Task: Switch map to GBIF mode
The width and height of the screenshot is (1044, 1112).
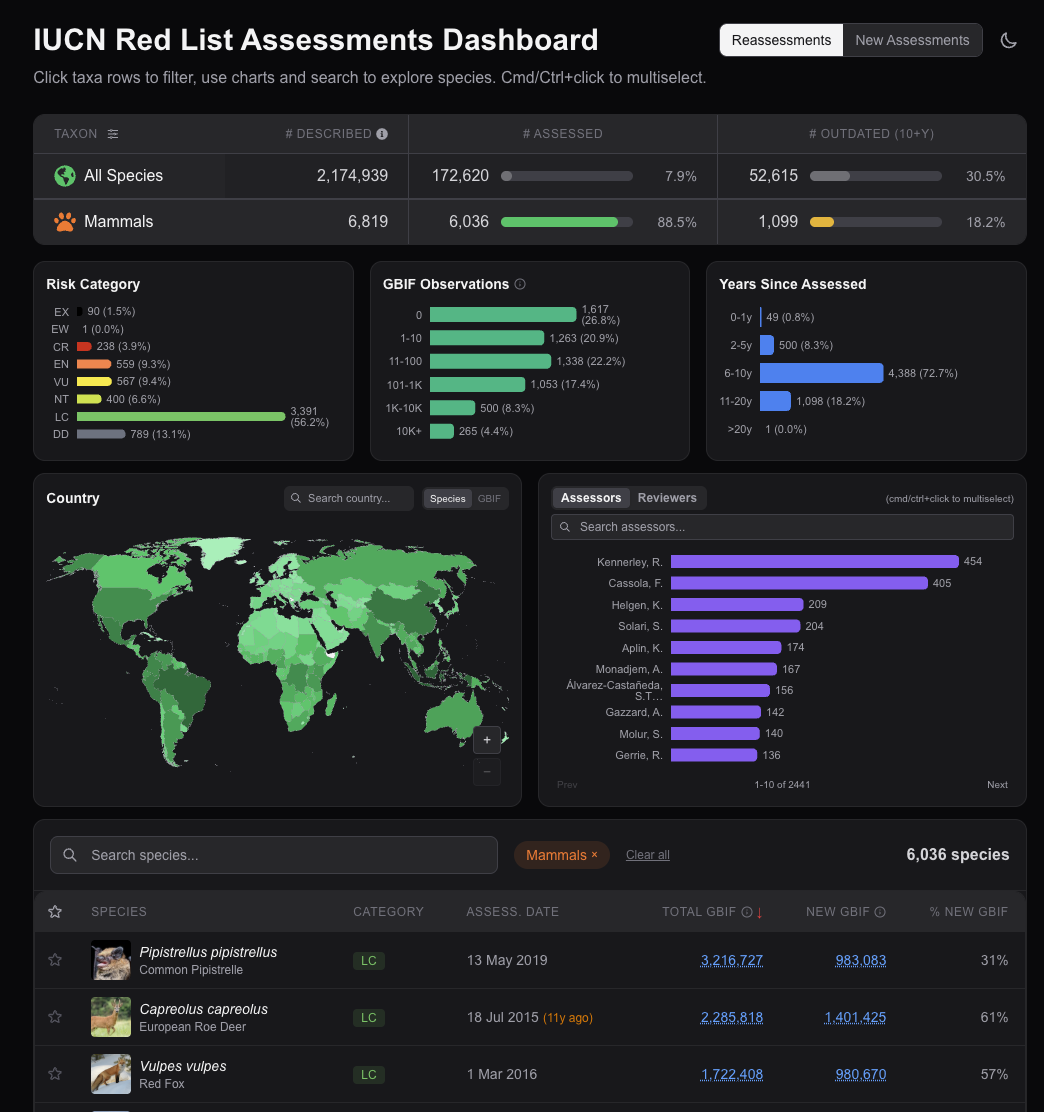Action: pyautogui.click(x=489, y=498)
